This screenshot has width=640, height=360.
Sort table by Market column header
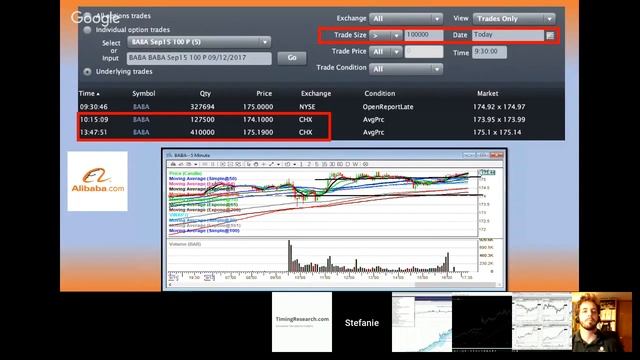[x=487, y=93]
